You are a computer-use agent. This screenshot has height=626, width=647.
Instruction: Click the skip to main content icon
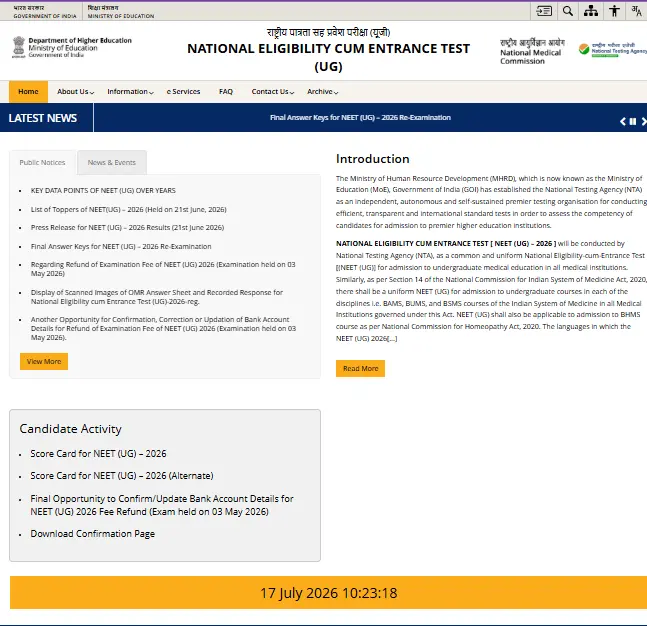pyautogui.click(x=544, y=11)
